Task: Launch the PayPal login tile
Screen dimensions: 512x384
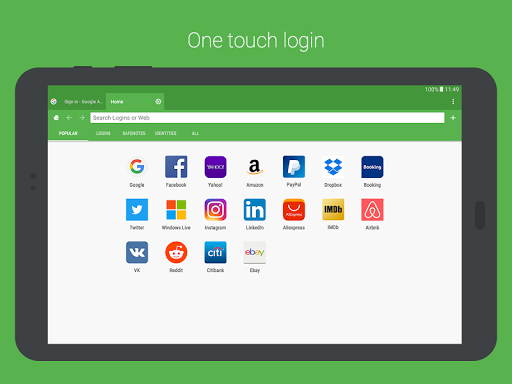Action: click(x=294, y=167)
